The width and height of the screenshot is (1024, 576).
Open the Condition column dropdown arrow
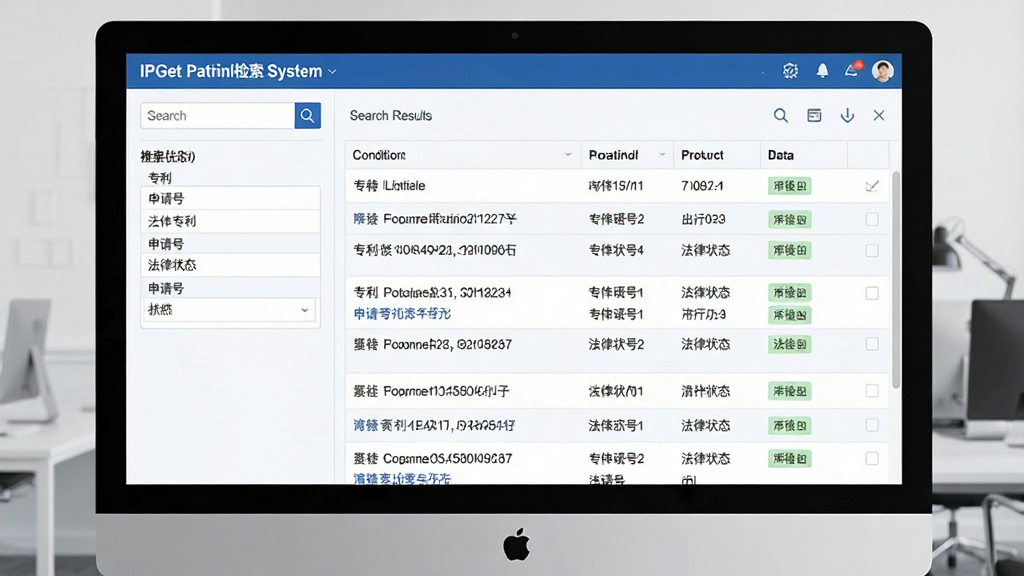click(568, 155)
